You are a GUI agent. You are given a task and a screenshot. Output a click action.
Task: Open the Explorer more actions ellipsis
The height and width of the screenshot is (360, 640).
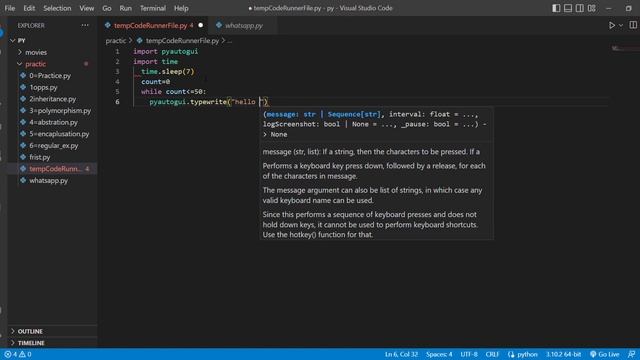pos(85,25)
